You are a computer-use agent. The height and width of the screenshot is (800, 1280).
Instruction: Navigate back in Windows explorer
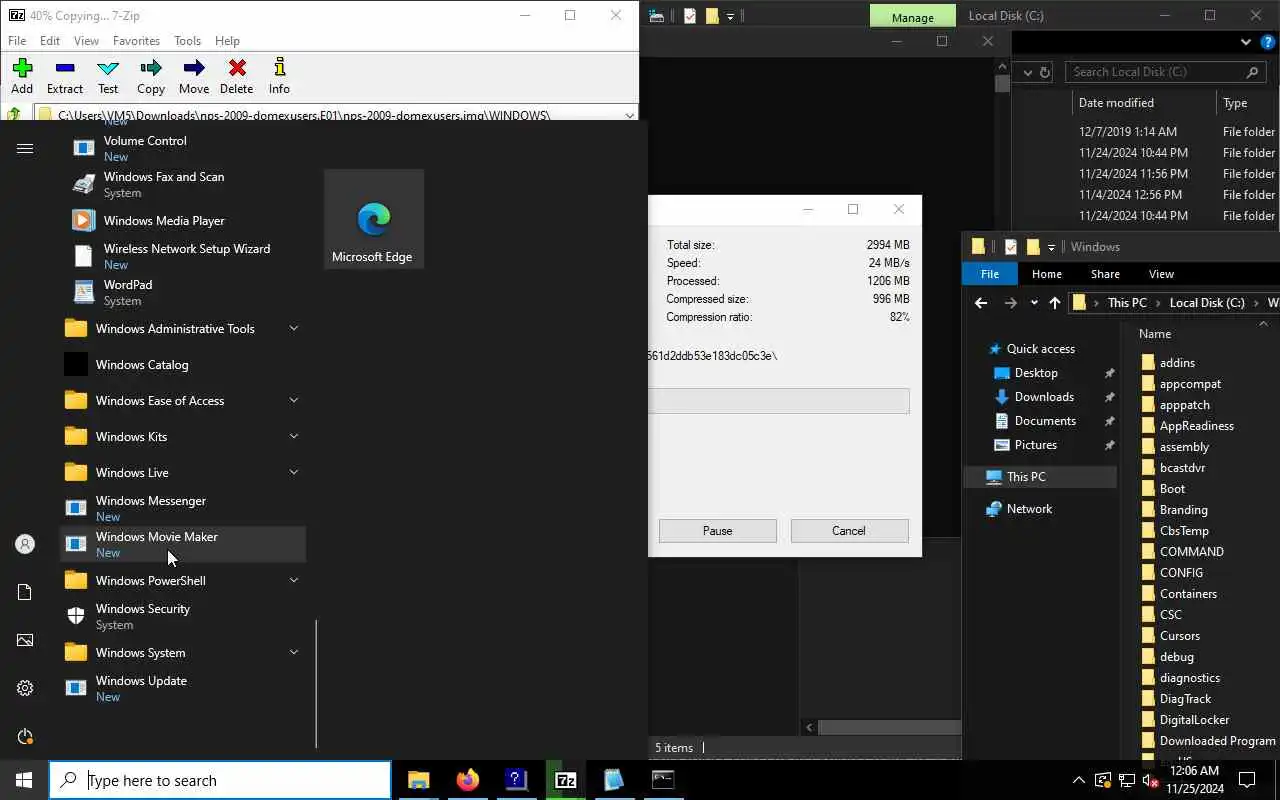(x=981, y=303)
